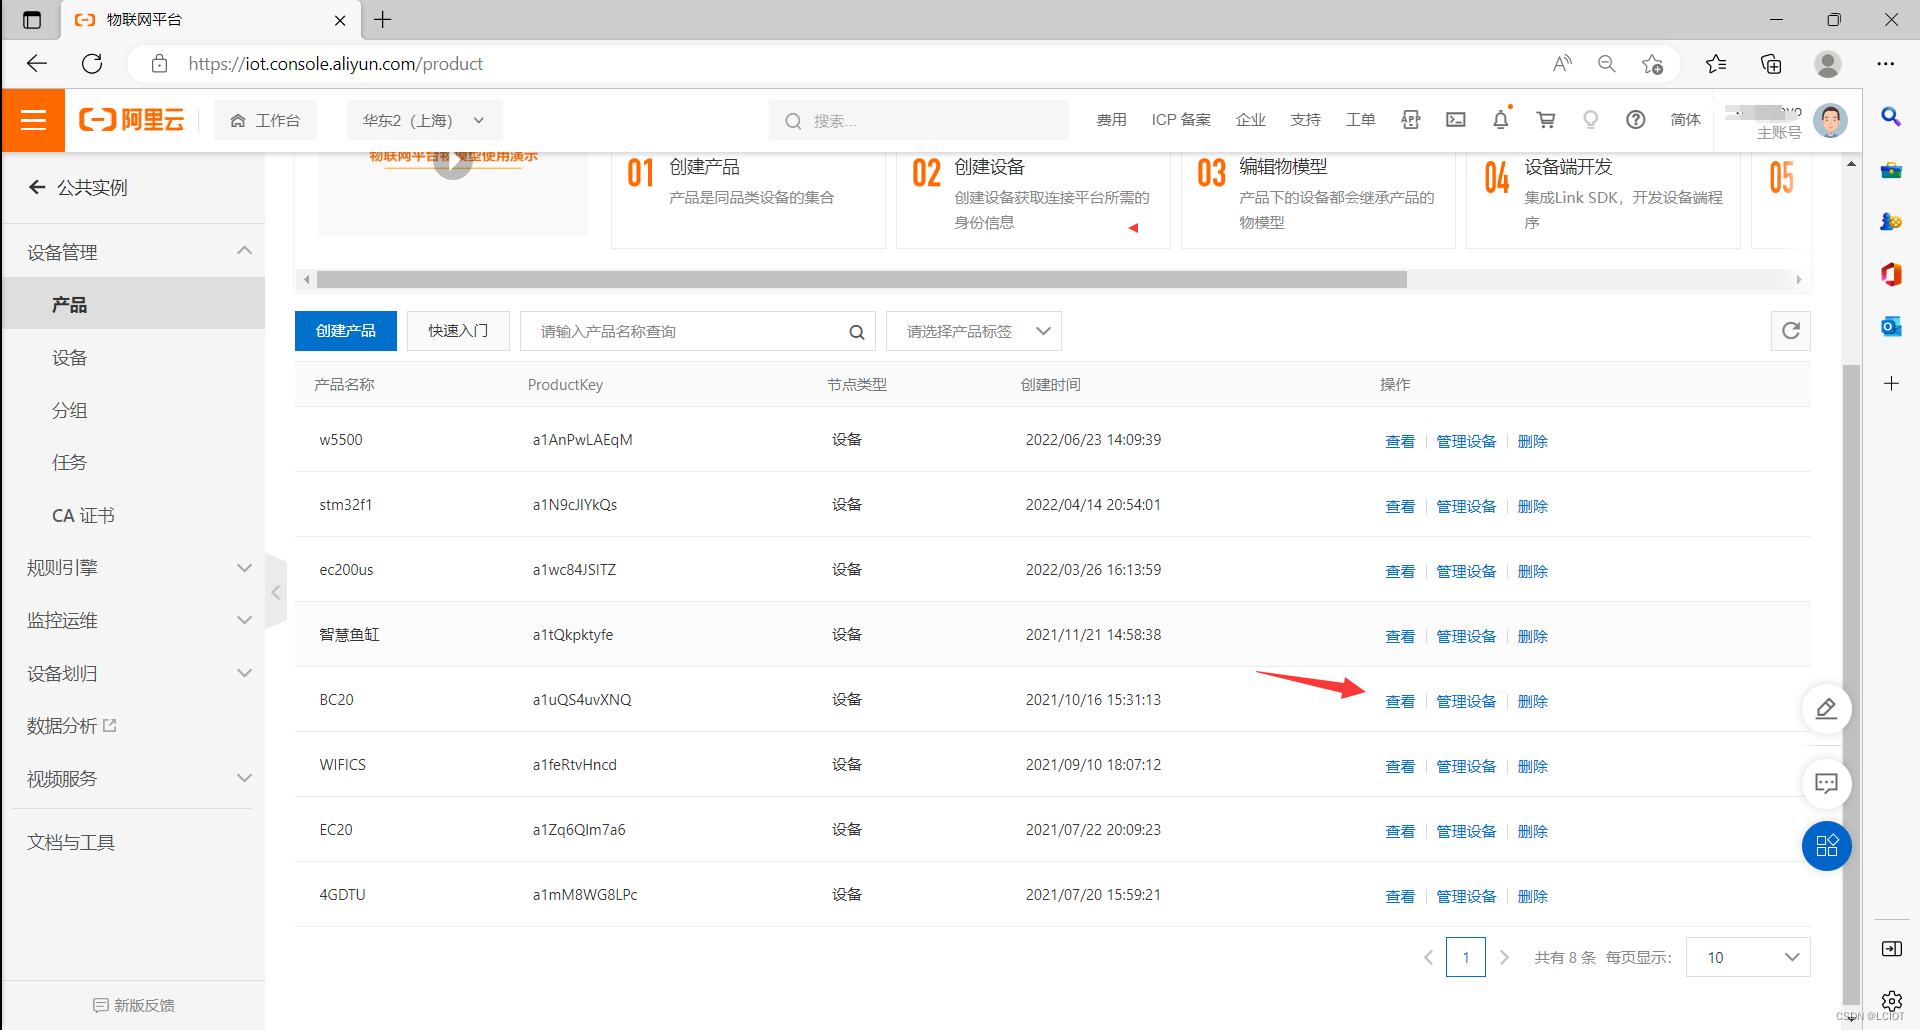Click 查看 for the 智慧鱼缸 product
The image size is (1920, 1030).
(1399, 636)
